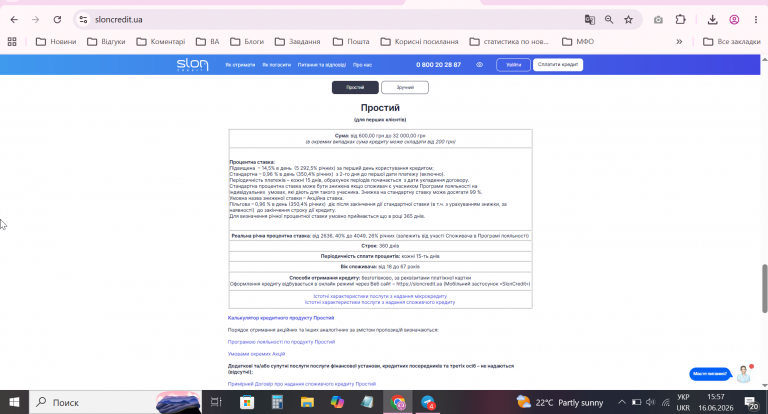
Task: Open Microsoft Store from the taskbar
Action: [x=247, y=402]
